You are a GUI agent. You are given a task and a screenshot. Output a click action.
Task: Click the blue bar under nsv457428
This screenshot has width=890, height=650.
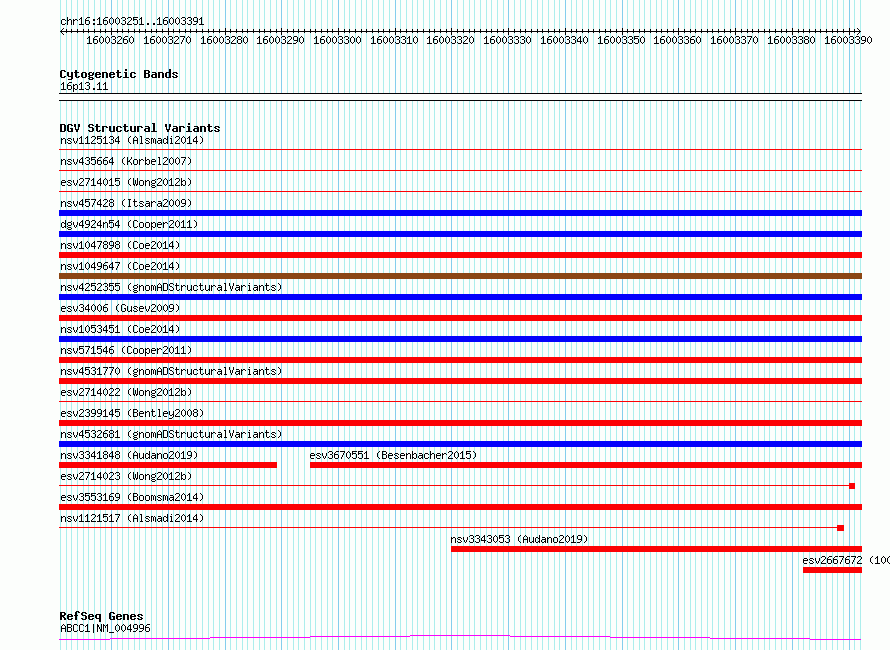(x=460, y=213)
